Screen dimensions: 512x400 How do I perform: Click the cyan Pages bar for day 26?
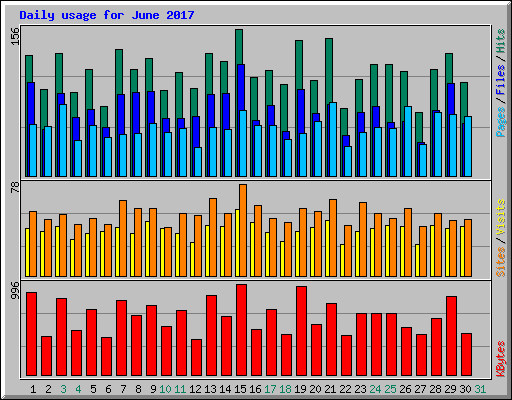[408, 141]
